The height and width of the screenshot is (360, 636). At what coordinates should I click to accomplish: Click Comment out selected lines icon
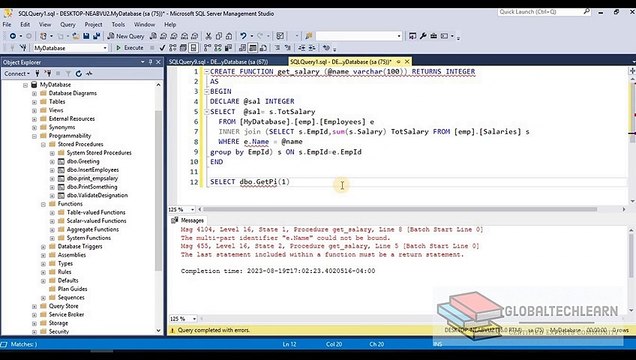coord(277,48)
